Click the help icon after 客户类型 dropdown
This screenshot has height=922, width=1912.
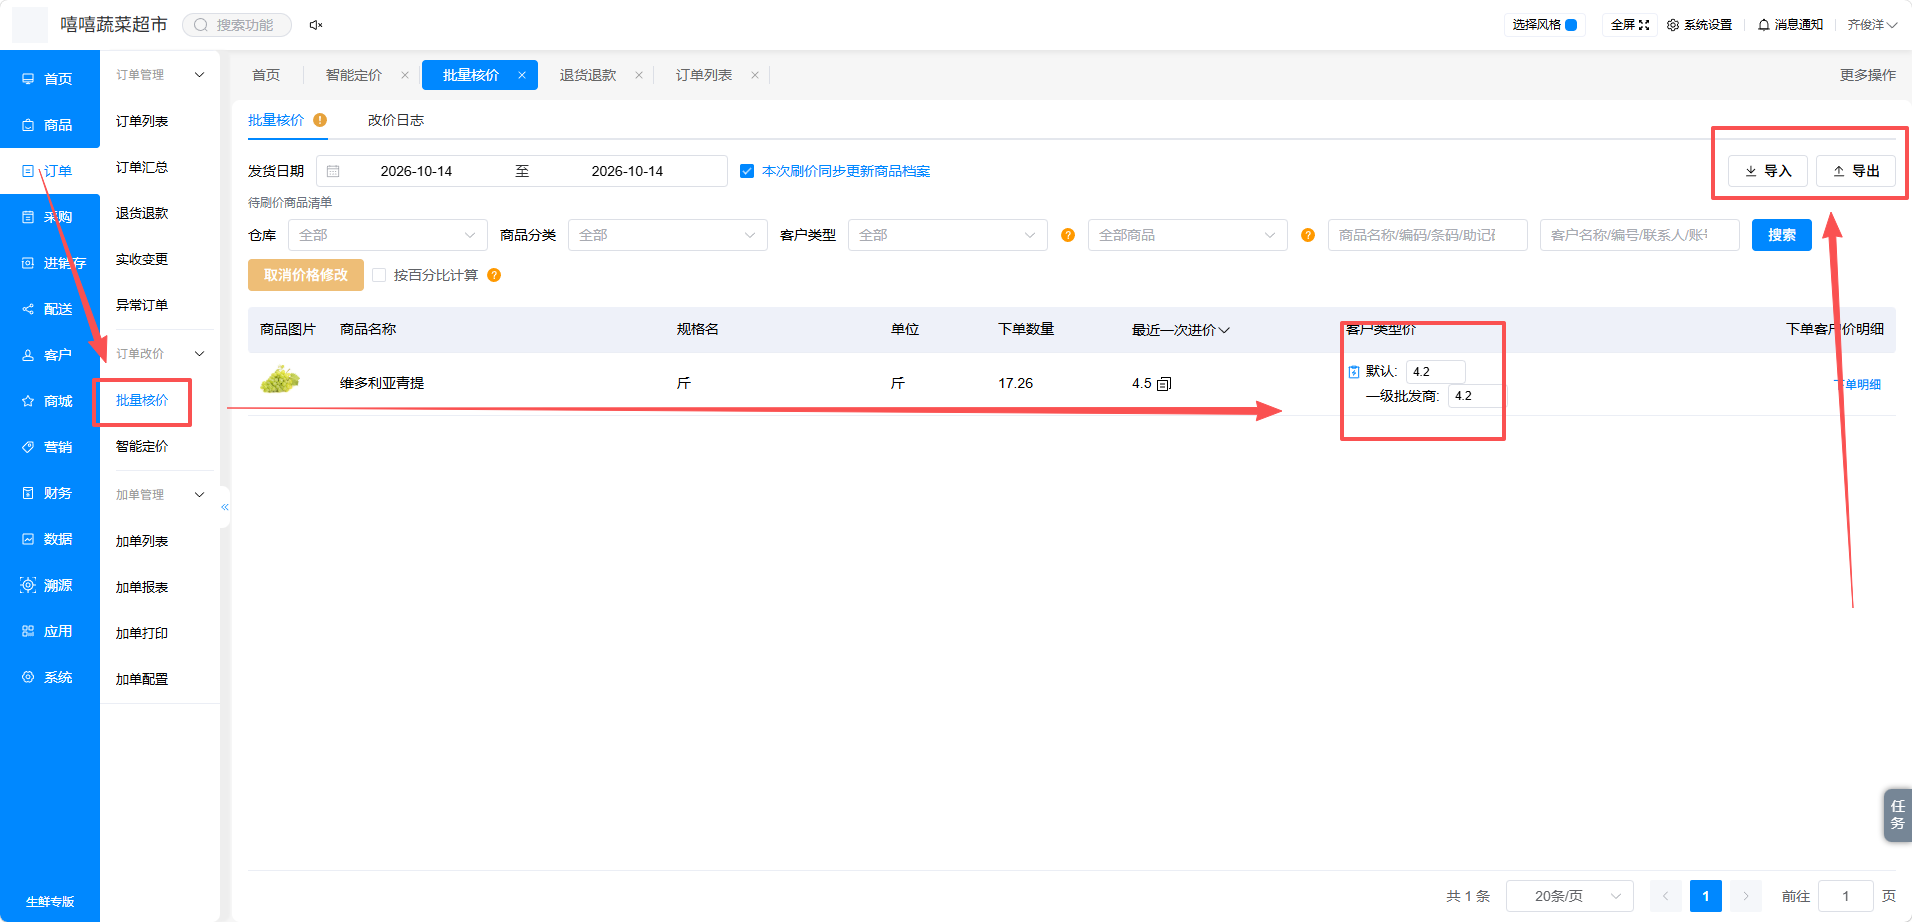1068,235
